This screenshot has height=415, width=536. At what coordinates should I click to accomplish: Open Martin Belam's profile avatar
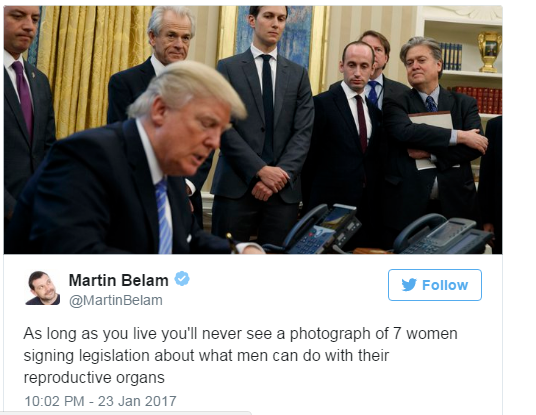coord(43,288)
